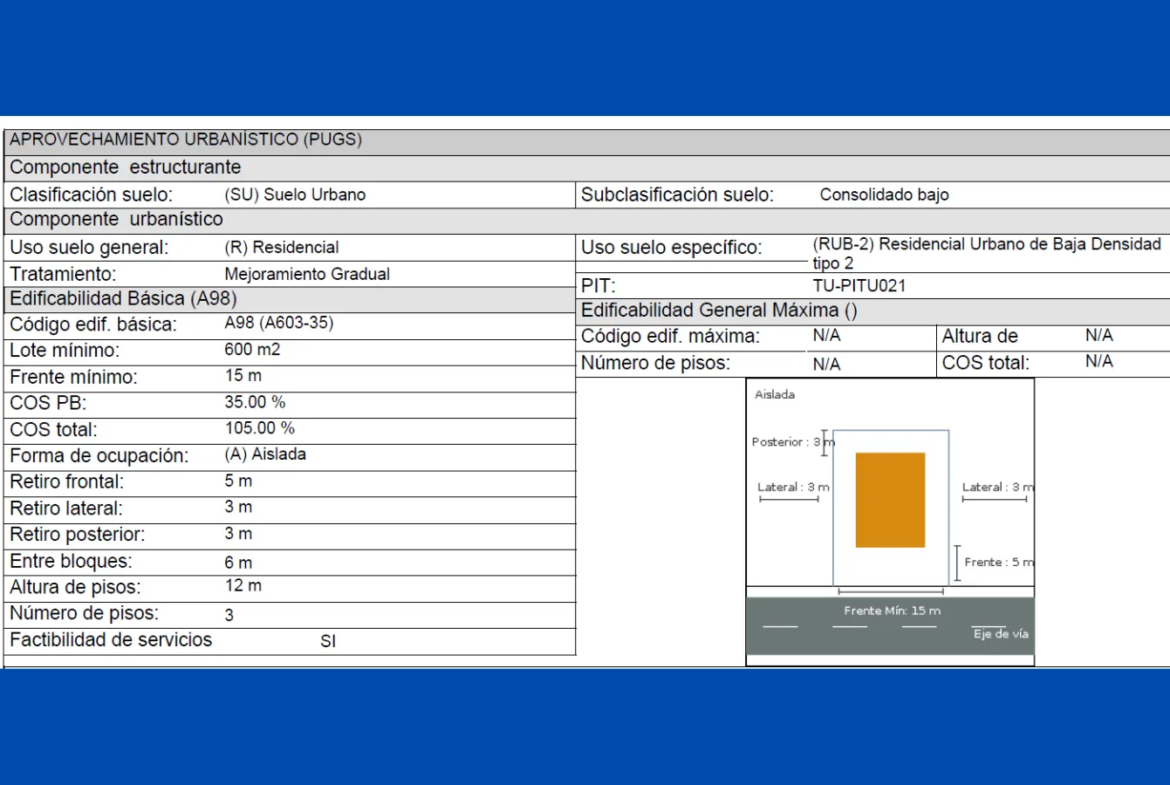Click the 'Factibilidad de servicios' label
The height and width of the screenshot is (785, 1170).
[x=110, y=640]
